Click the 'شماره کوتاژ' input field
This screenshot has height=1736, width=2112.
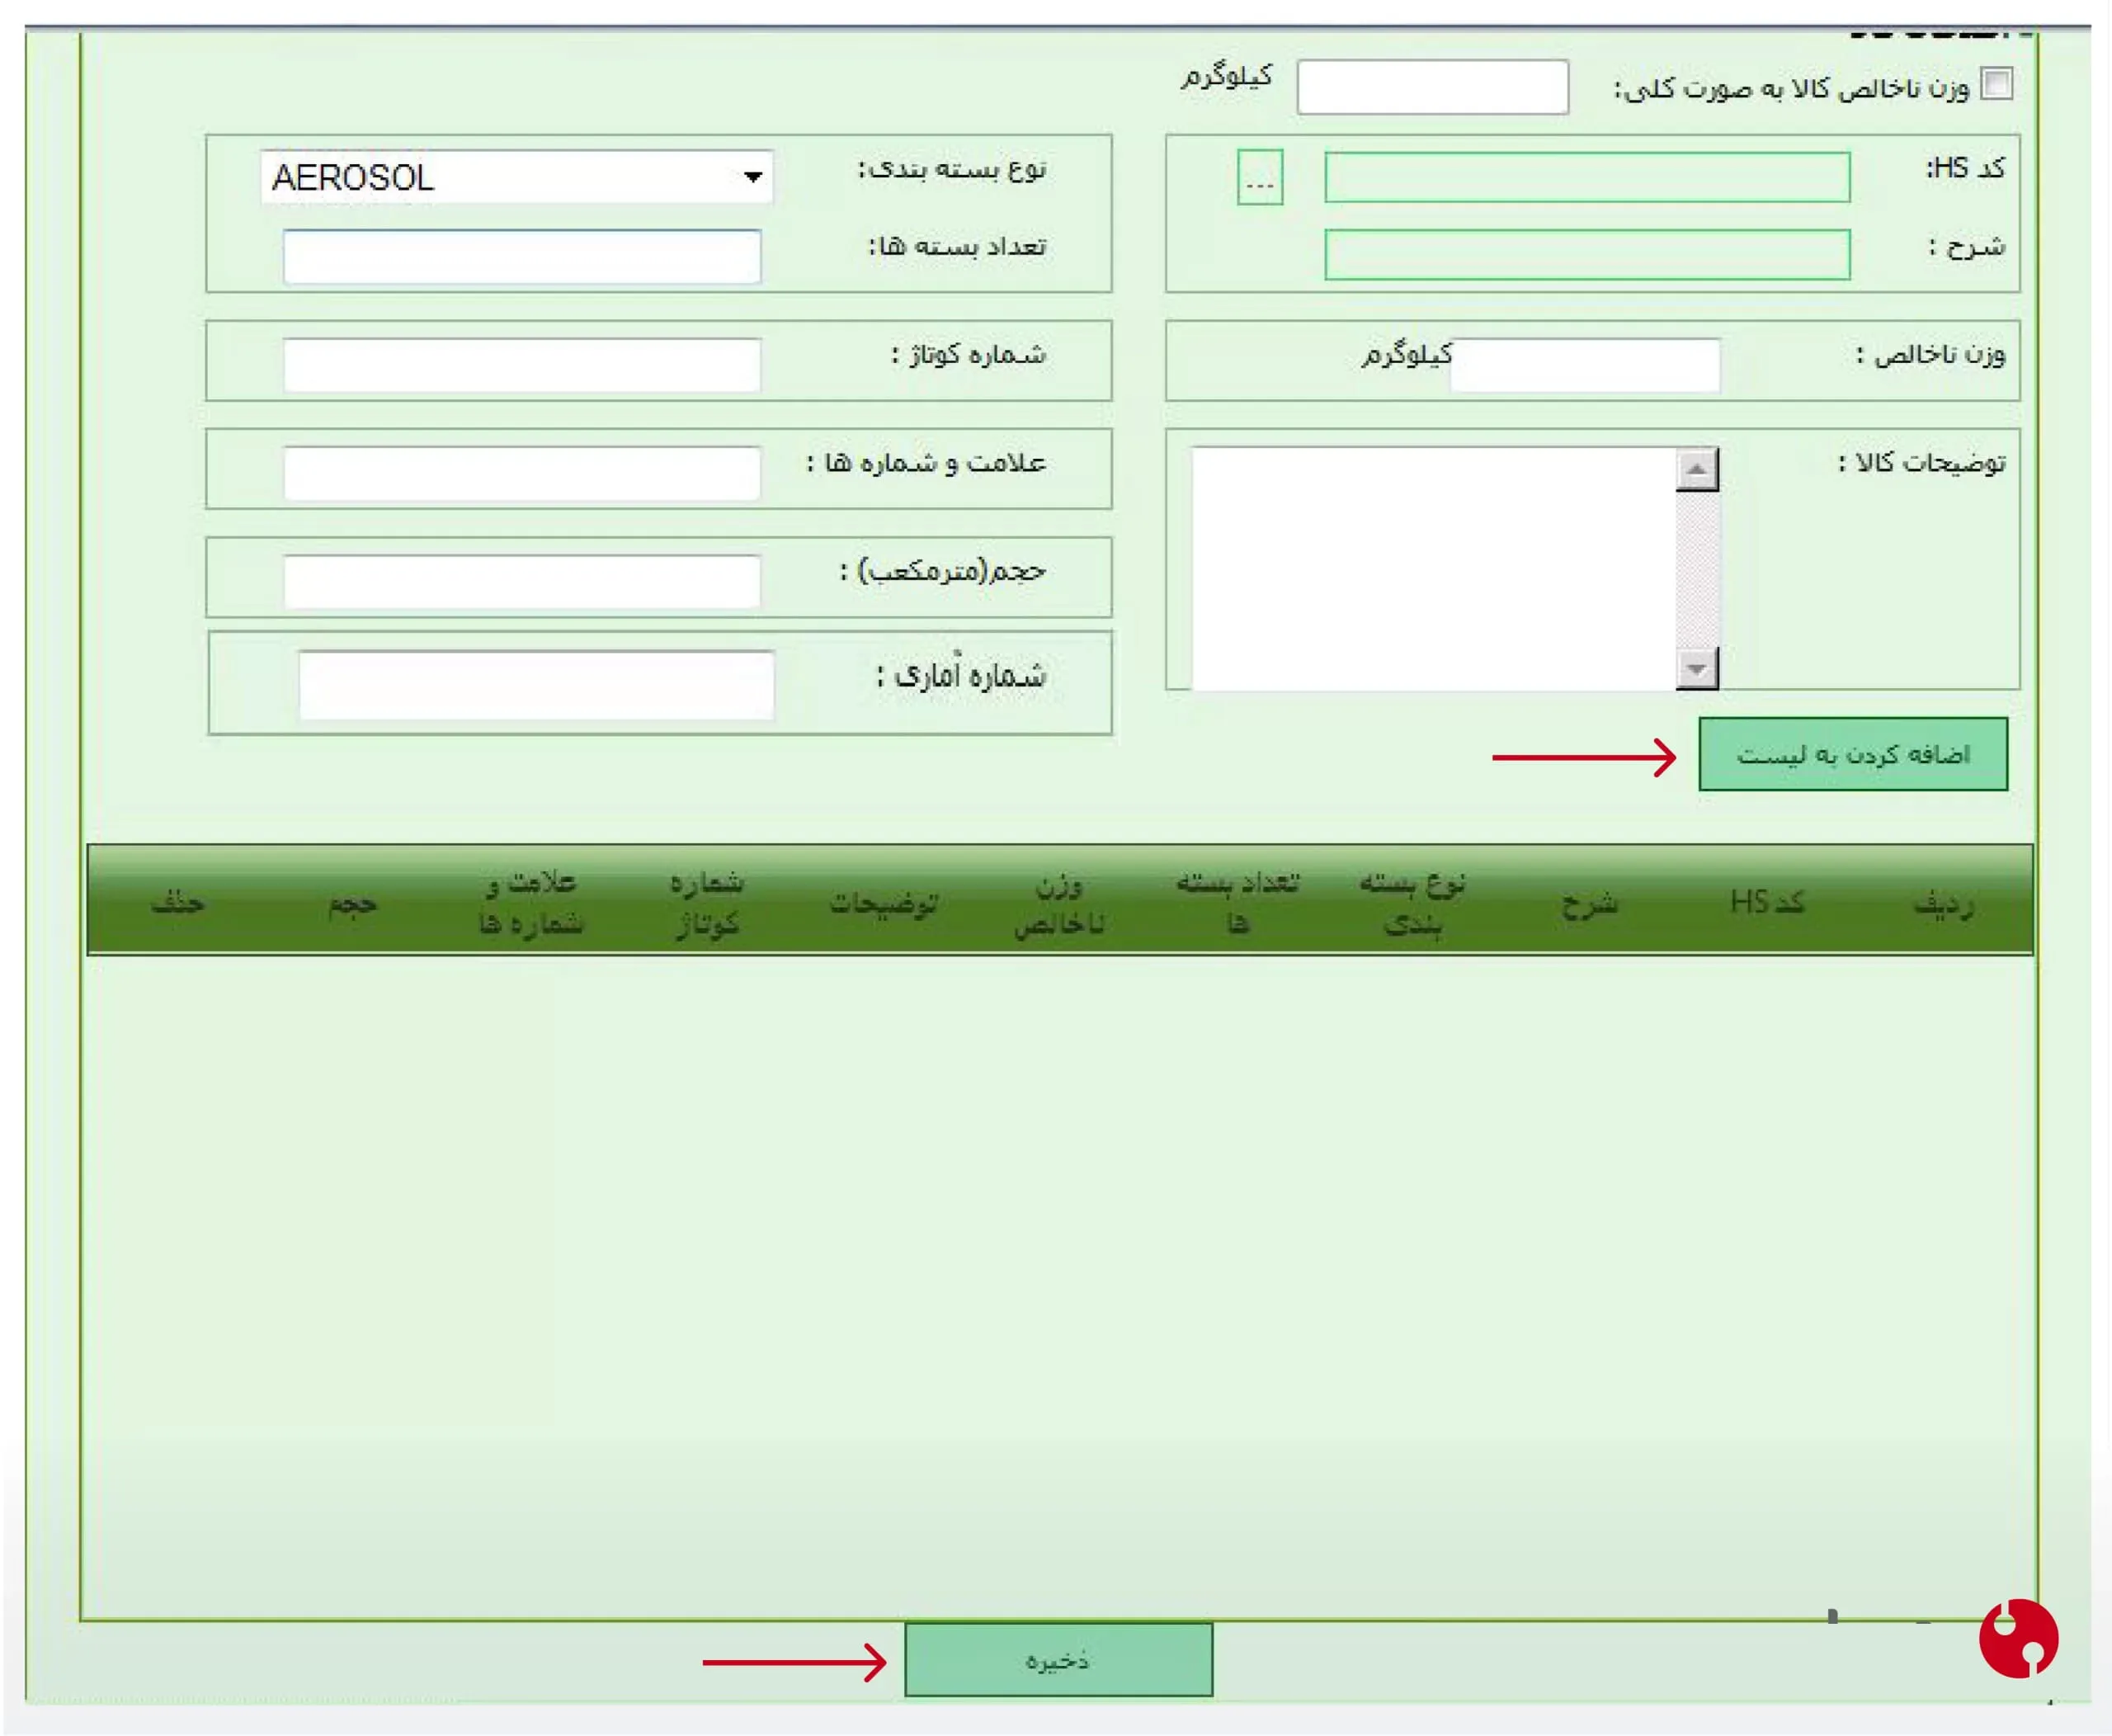522,364
